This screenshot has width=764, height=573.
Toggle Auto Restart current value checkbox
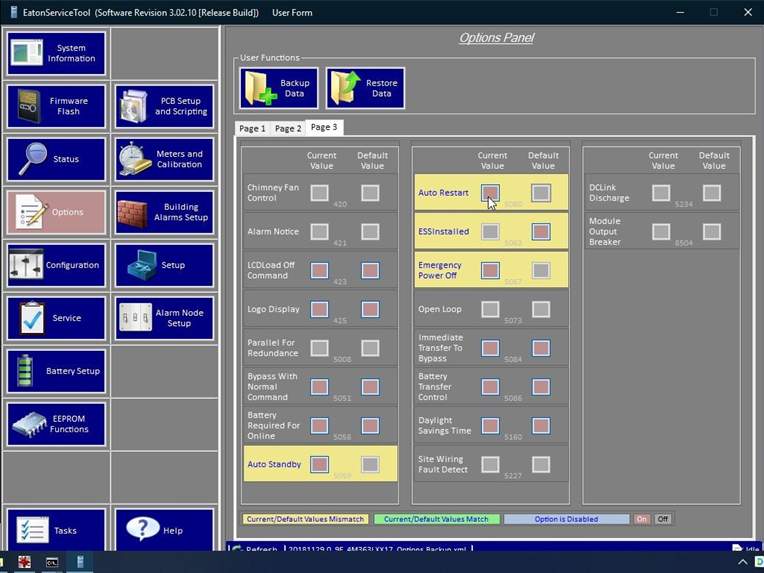(x=490, y=193)
